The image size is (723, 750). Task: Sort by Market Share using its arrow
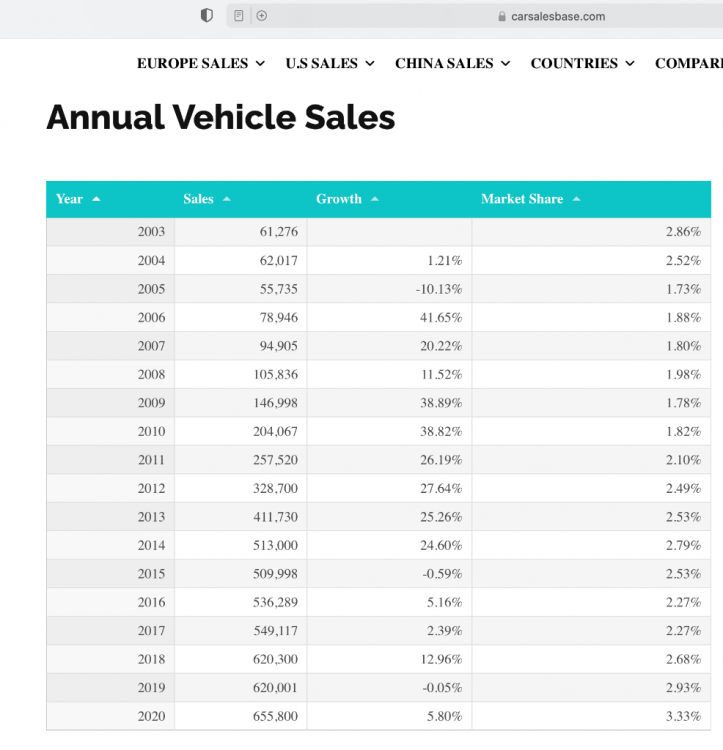[x=577, y=199]
